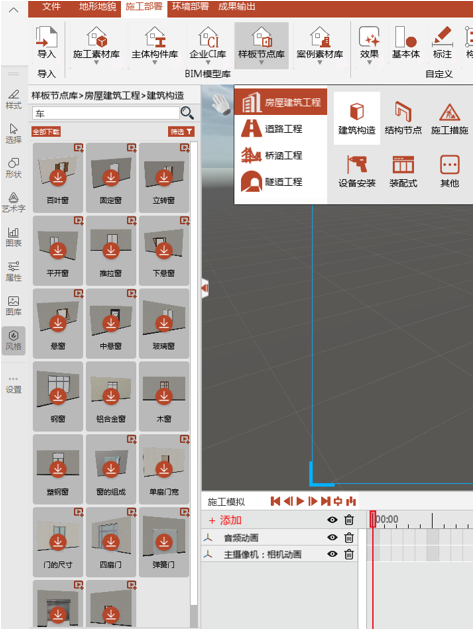Play the 施工模拟 animation
This screenshot has width=474, height=631.
[x=300, y=501]
